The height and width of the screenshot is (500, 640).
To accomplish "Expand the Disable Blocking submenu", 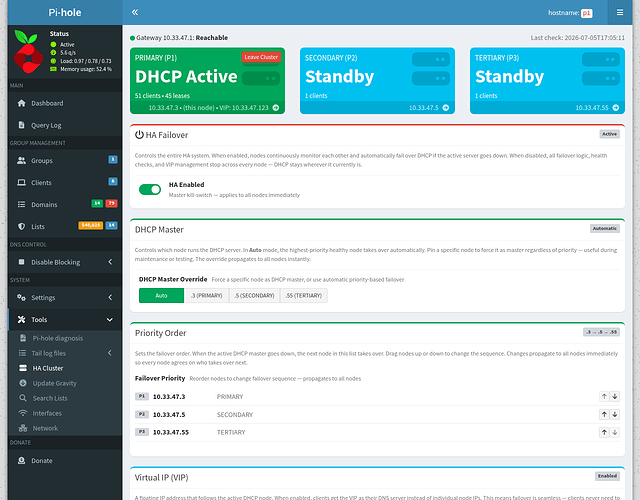I will click(x=65, y=262).
